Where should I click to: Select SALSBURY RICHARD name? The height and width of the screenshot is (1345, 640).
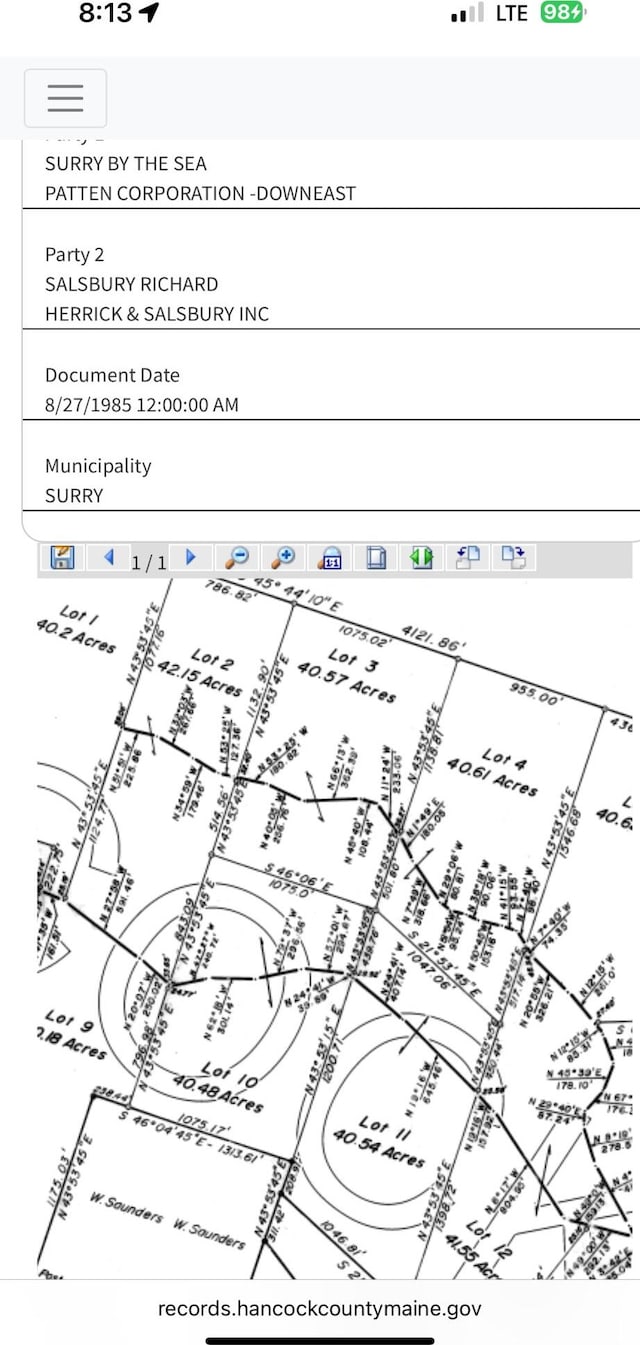point(131,285)
